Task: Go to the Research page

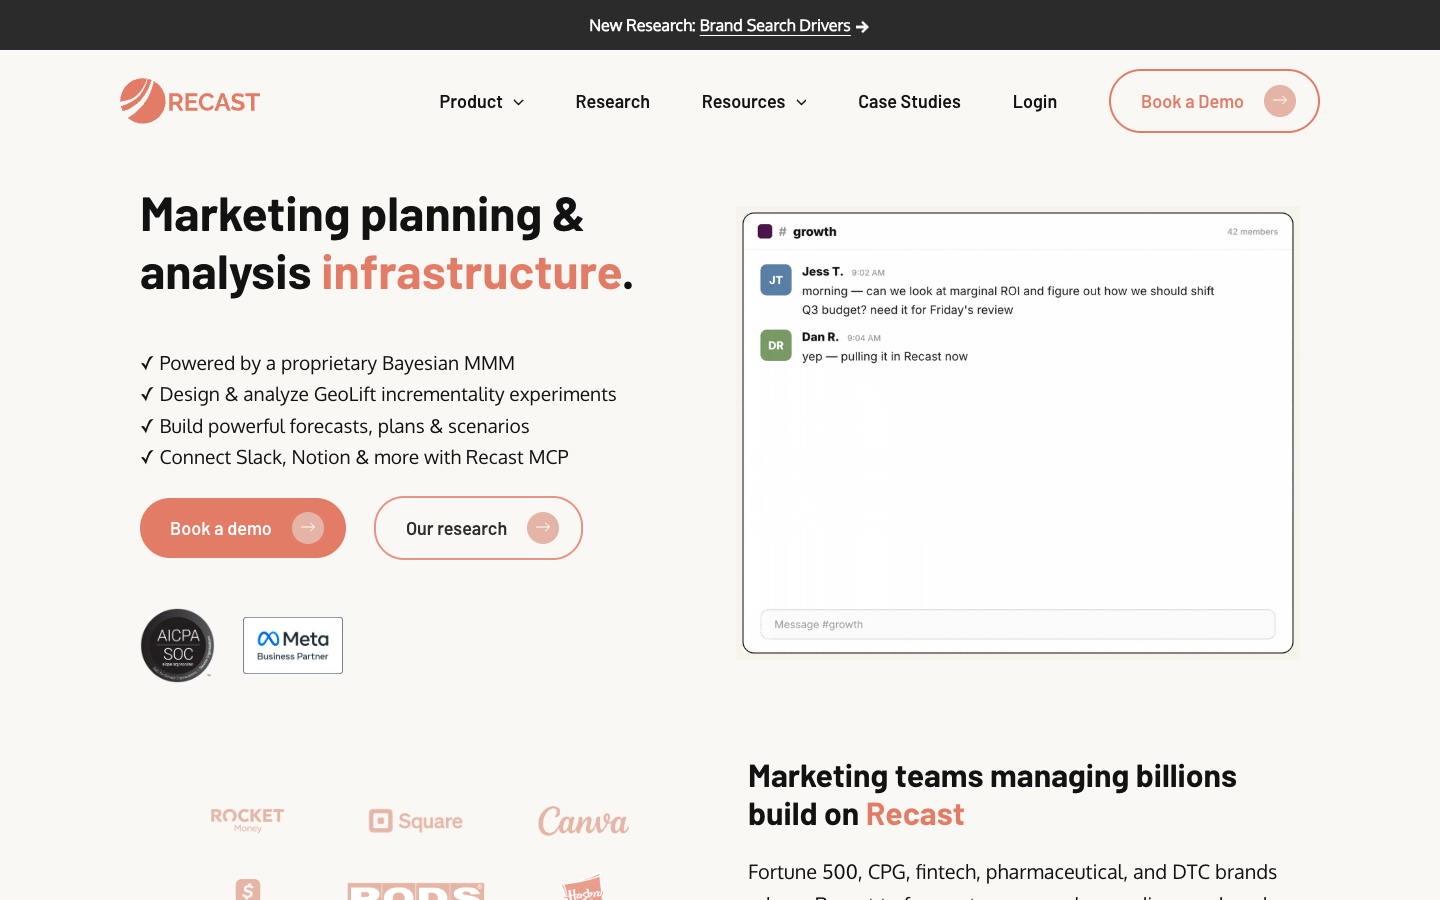Action: click(612, 102)
